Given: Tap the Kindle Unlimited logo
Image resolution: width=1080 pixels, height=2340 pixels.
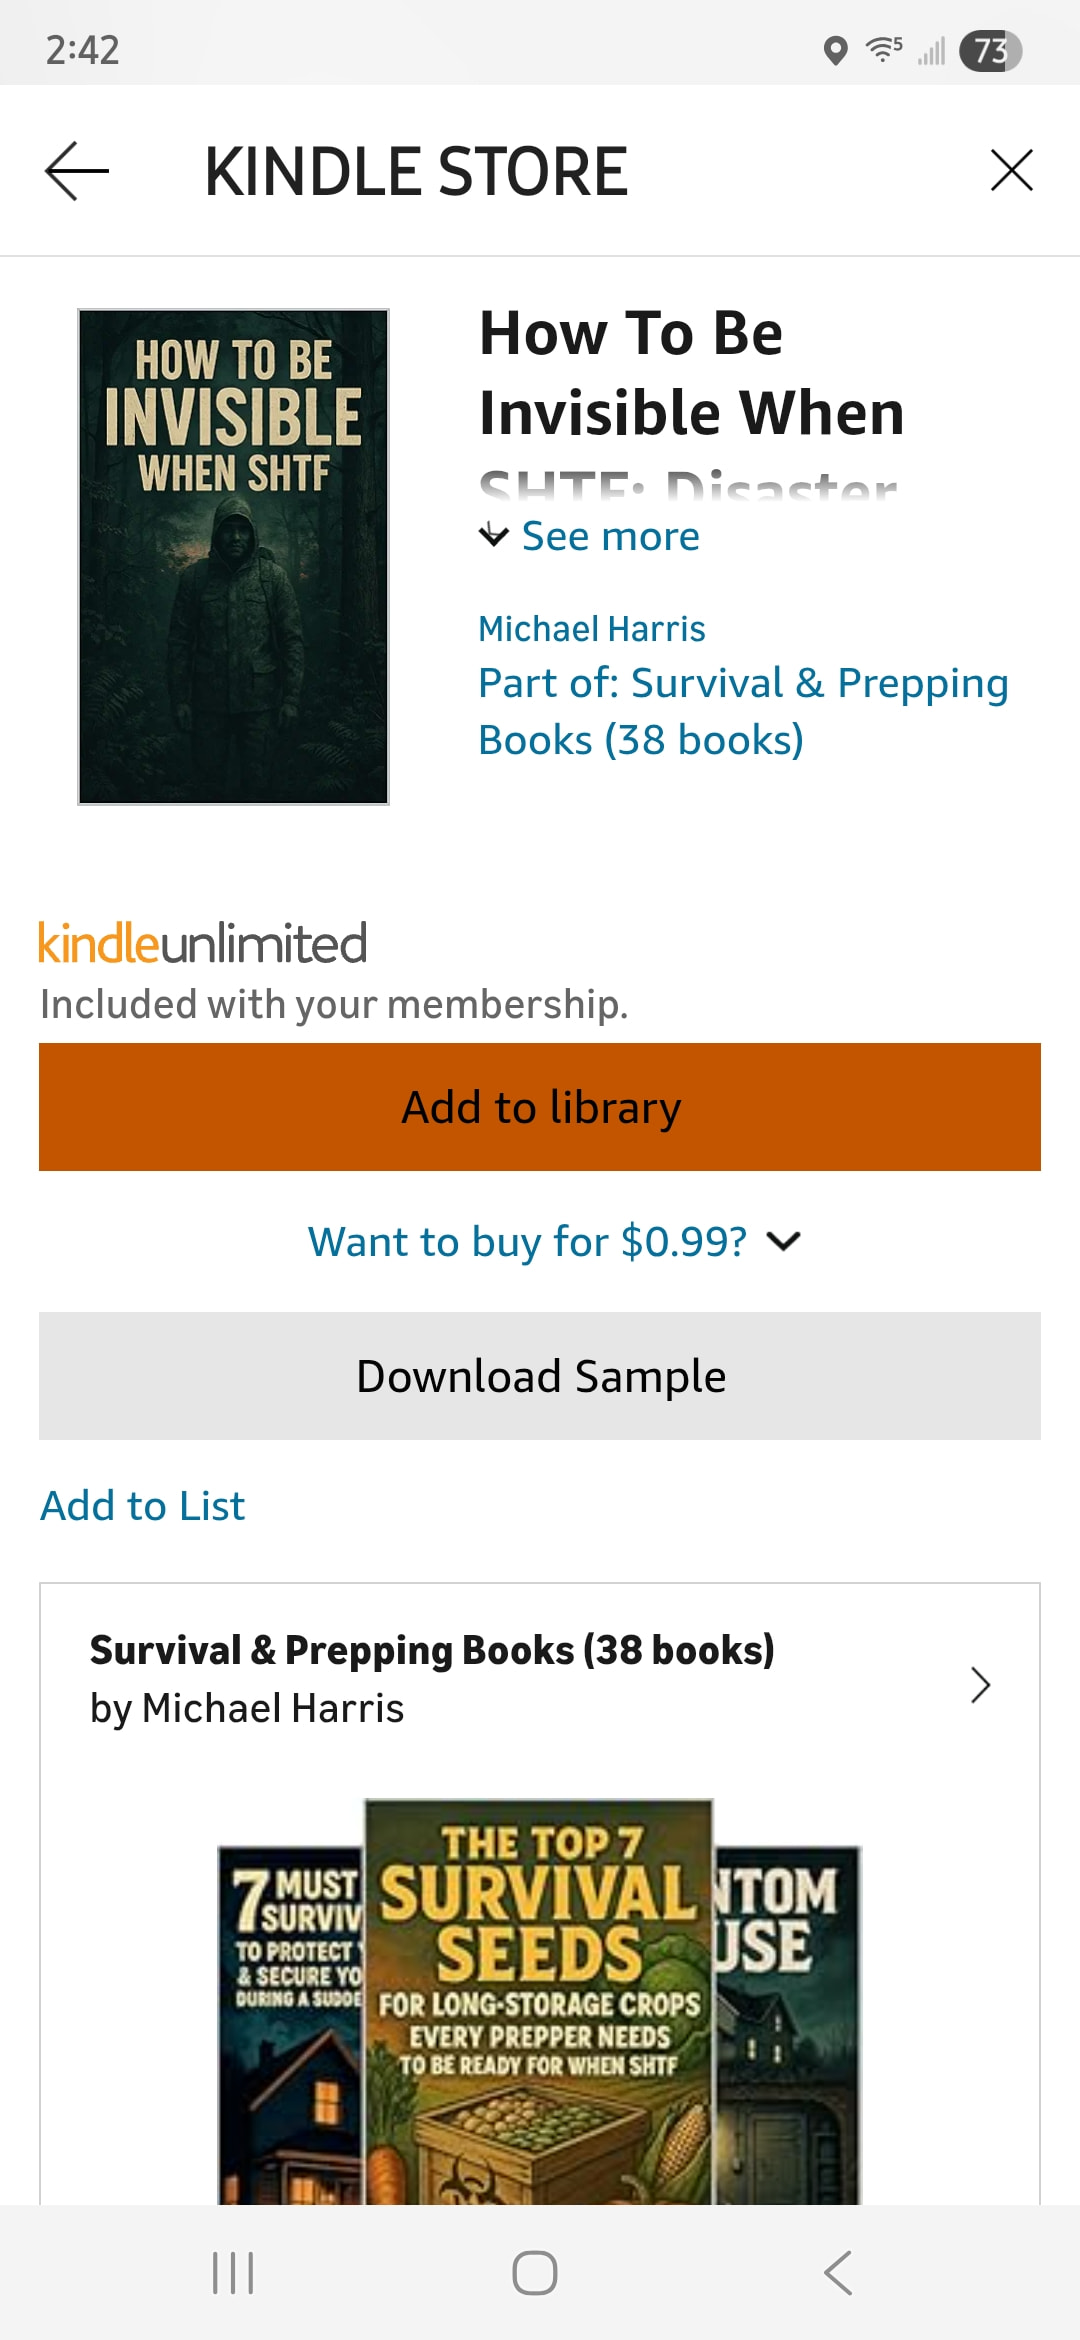Looking at the screenshot, I should 203,943.
